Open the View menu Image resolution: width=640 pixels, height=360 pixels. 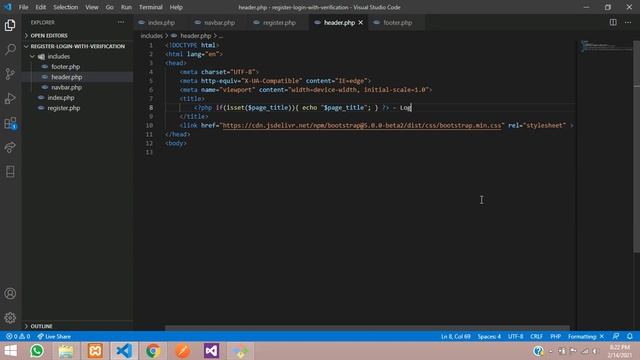click(x=92, y=7)
